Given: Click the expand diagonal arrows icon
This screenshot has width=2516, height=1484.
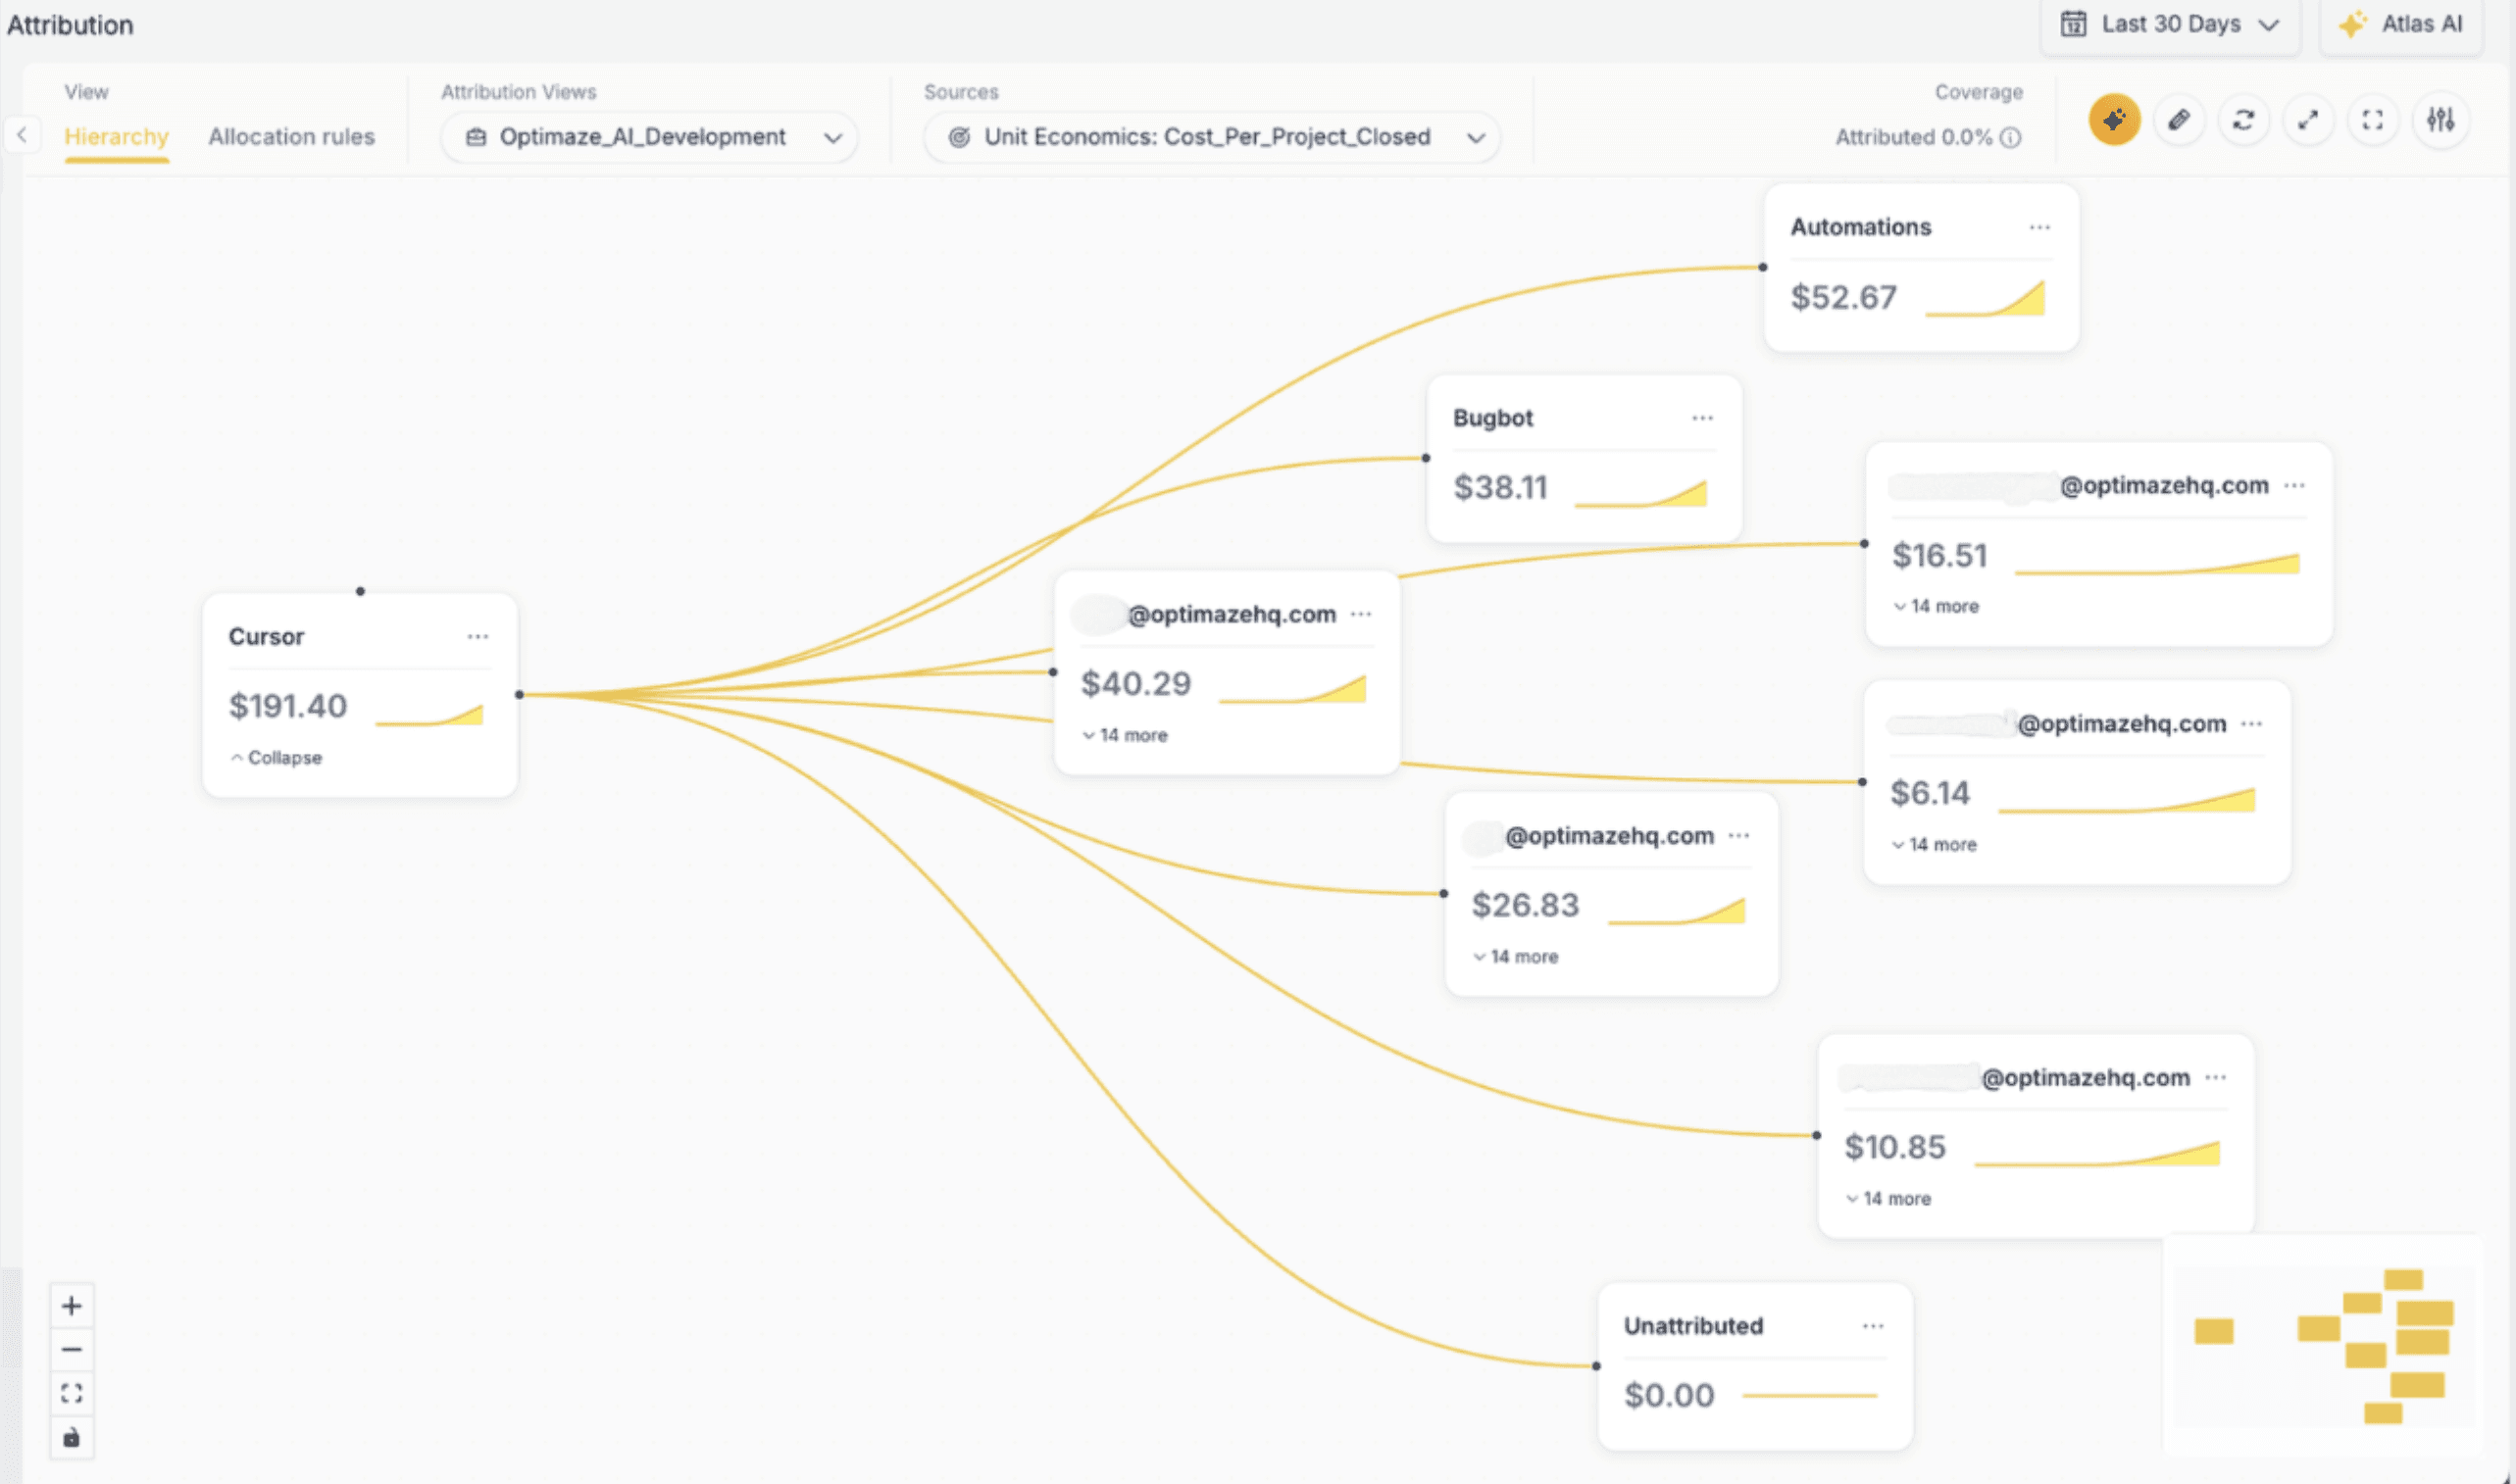Looking at the screenshot, I should pyautogui.click(x=2308, y=121).
